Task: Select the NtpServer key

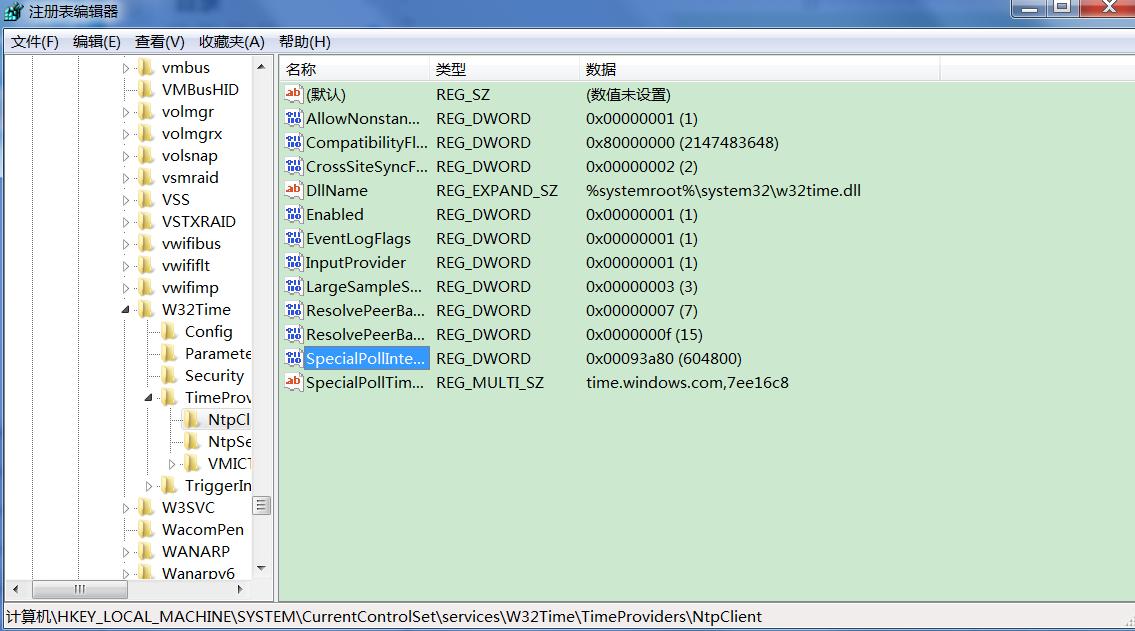Action: [224, 441]
